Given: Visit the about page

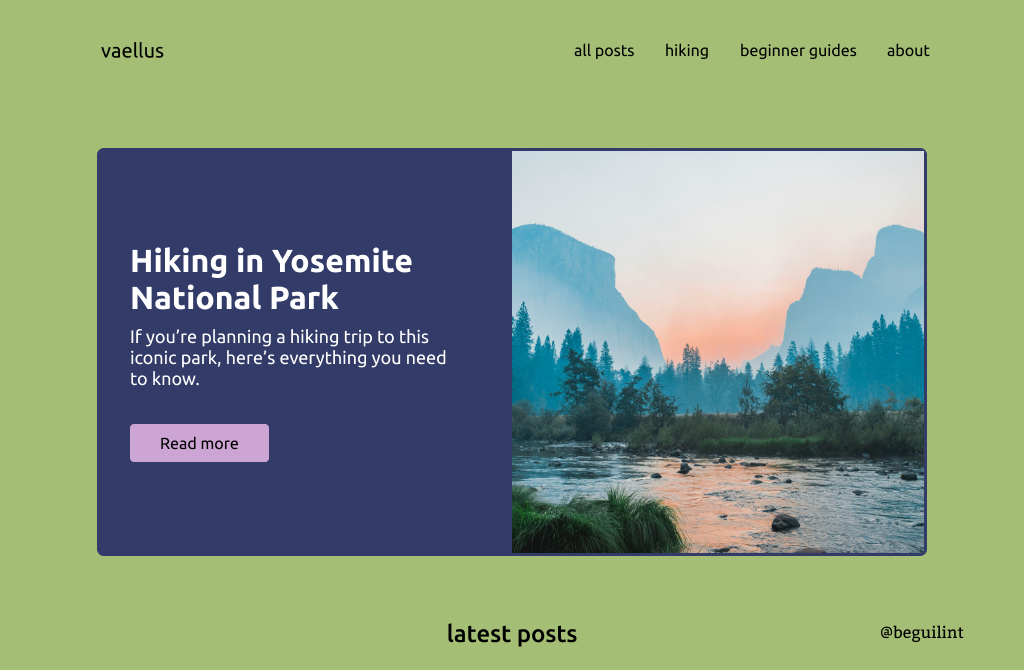Looking at the screenshot, I should [x=908, y=51].
